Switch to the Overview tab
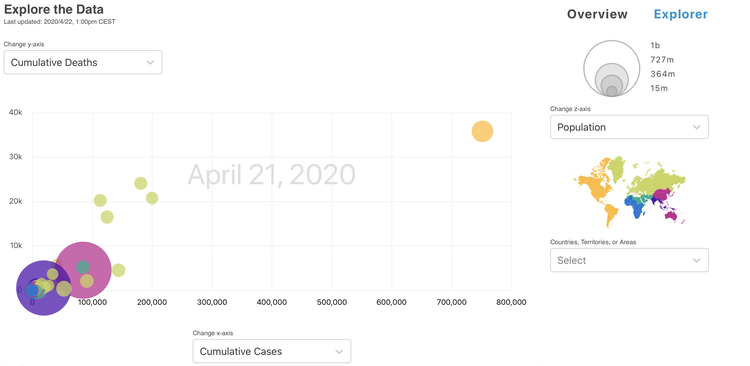 pyautogui.click(x=597, y=14)
